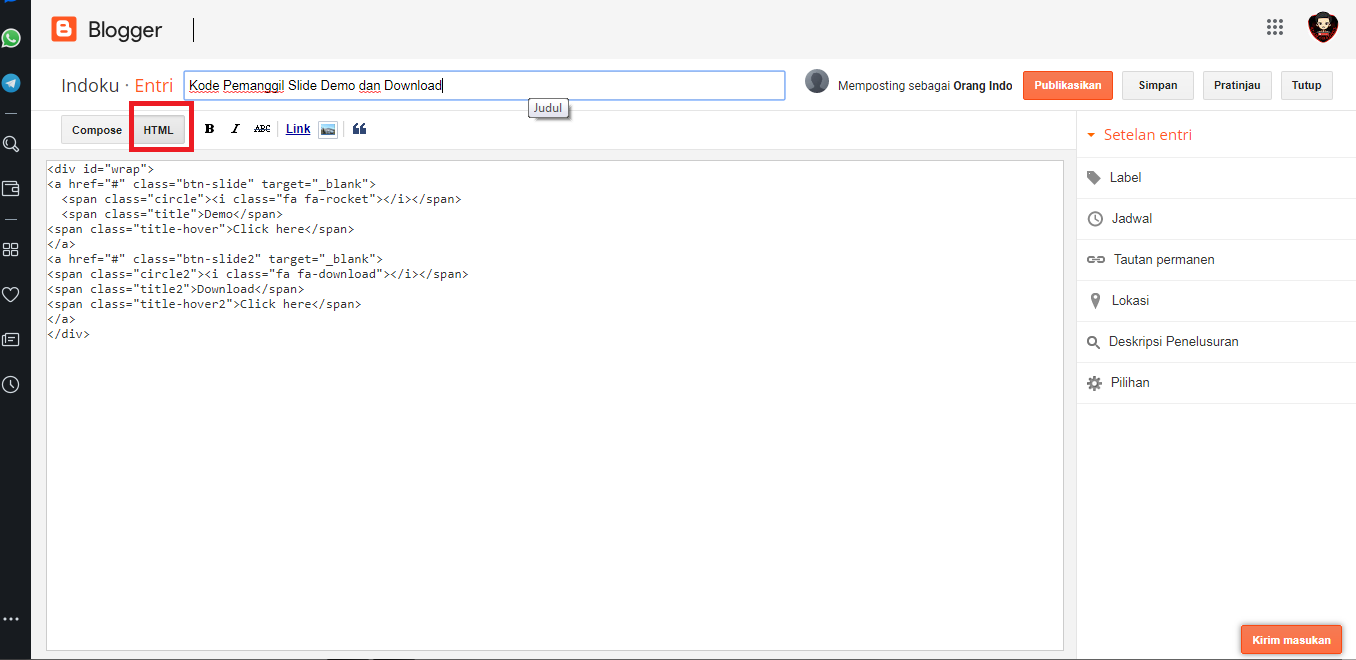Switch to Compose editor mode
1356x660 pixels.
tap(97, 130)
